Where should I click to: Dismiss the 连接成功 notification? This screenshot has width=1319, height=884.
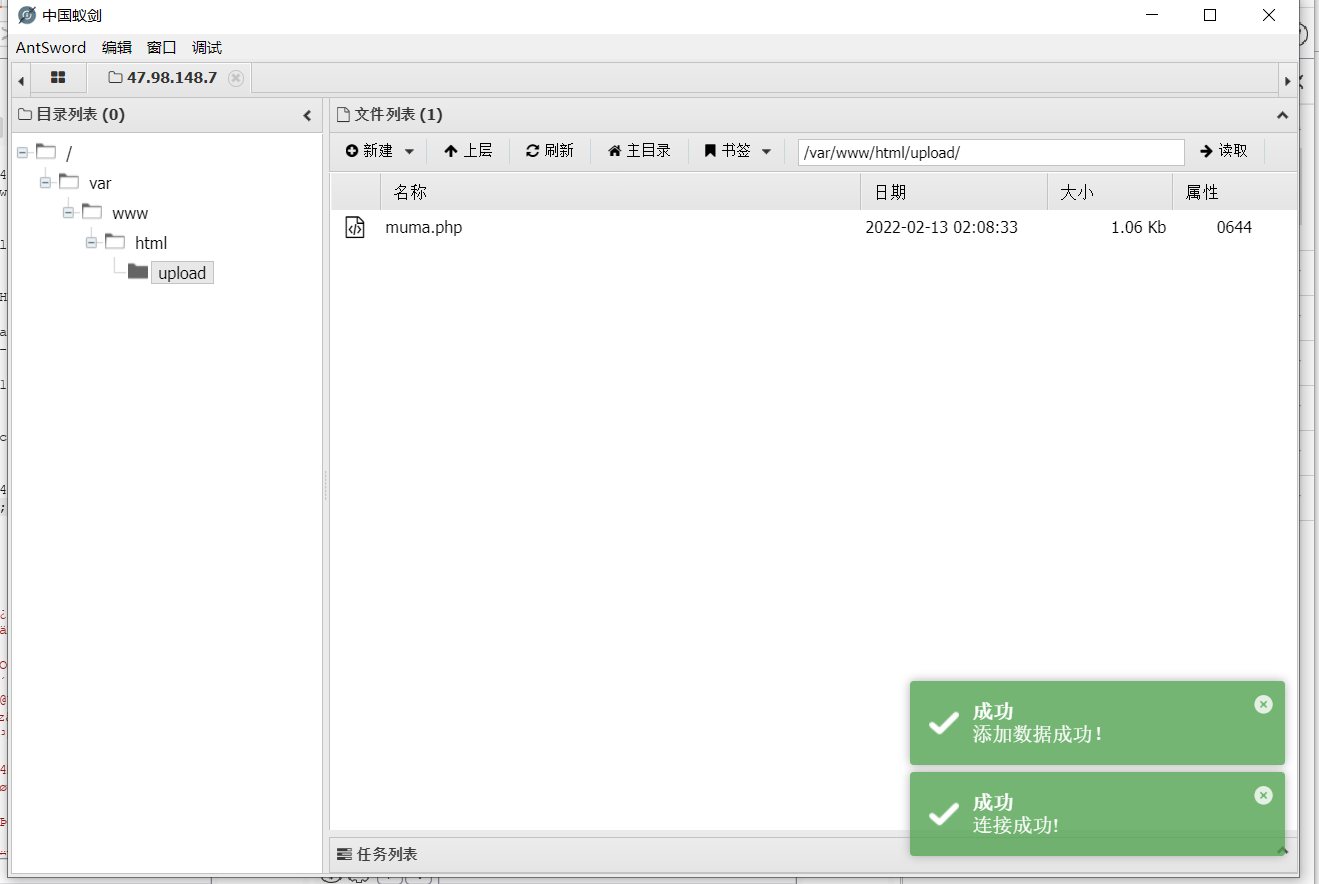coord(1264,795)
